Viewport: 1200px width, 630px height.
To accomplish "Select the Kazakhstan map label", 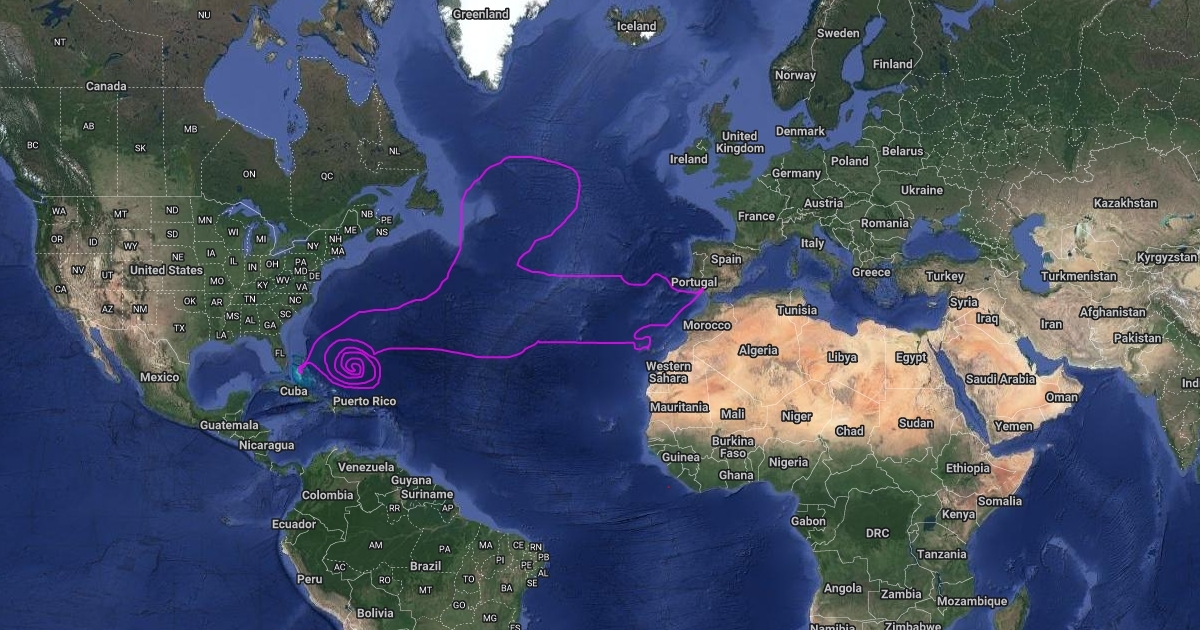I will point(1125,203).
